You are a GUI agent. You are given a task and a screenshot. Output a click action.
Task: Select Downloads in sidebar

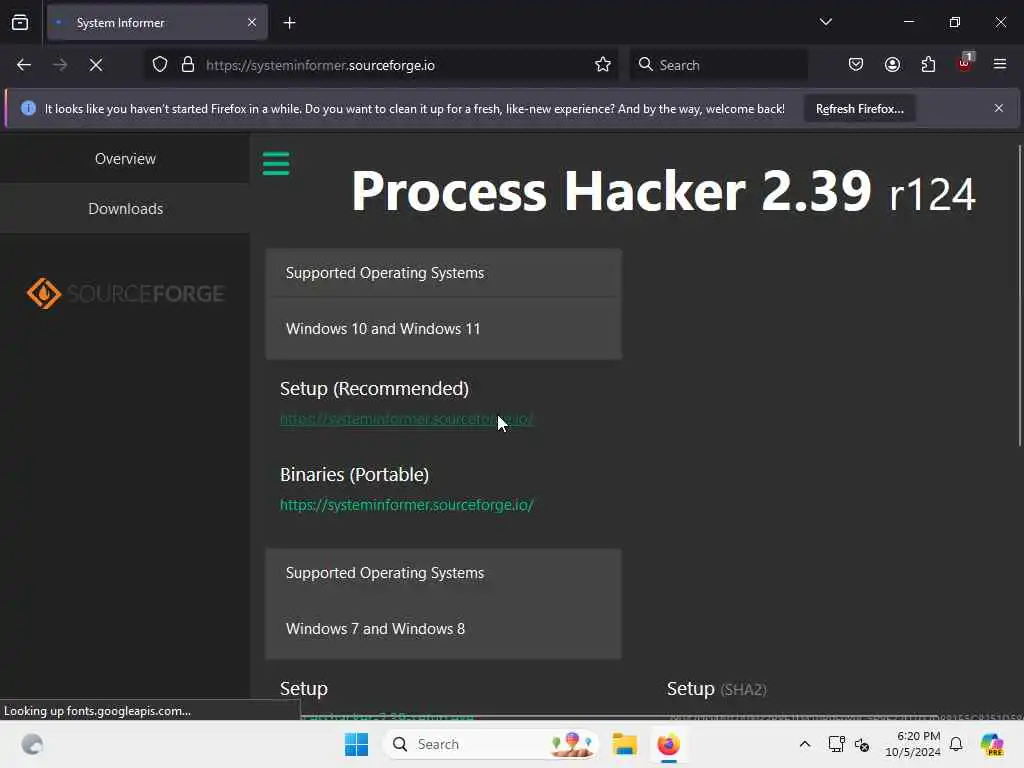[x=125, y=209]
